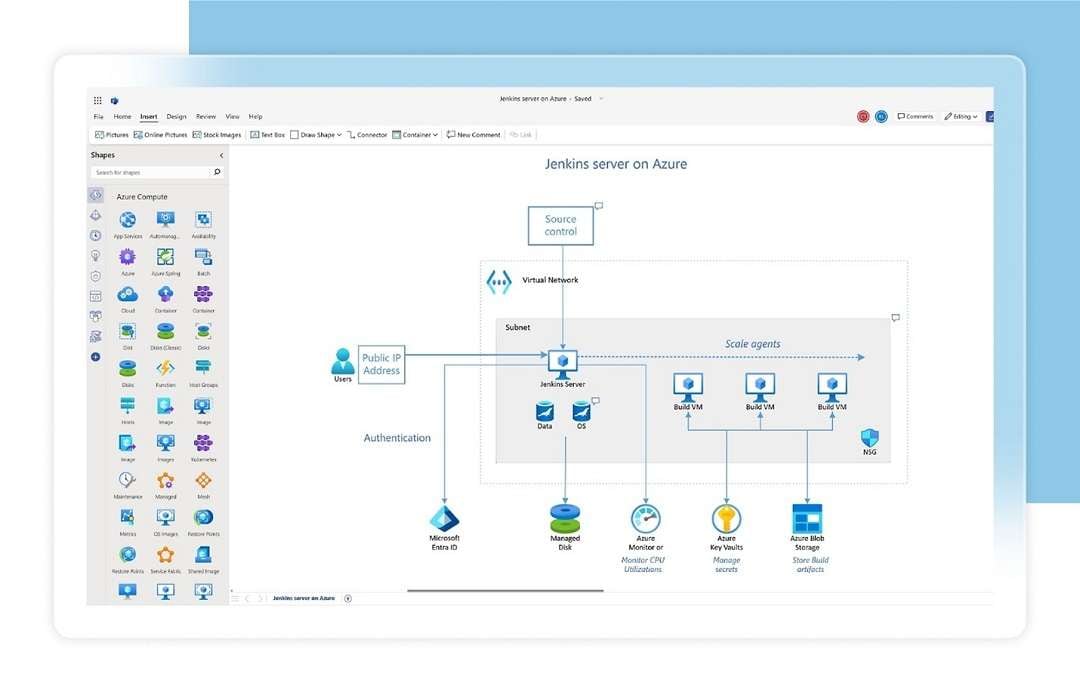The height and width of the screenshot is (692, 1080).
Task: Select the Azure Spring shape
Action: (165, 258)
